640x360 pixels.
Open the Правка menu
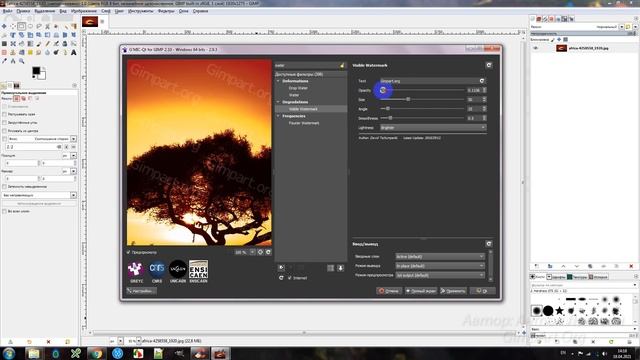[23, 11]
